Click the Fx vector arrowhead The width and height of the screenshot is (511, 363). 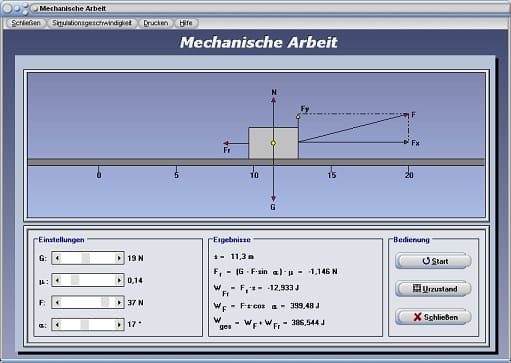point(406,142)
